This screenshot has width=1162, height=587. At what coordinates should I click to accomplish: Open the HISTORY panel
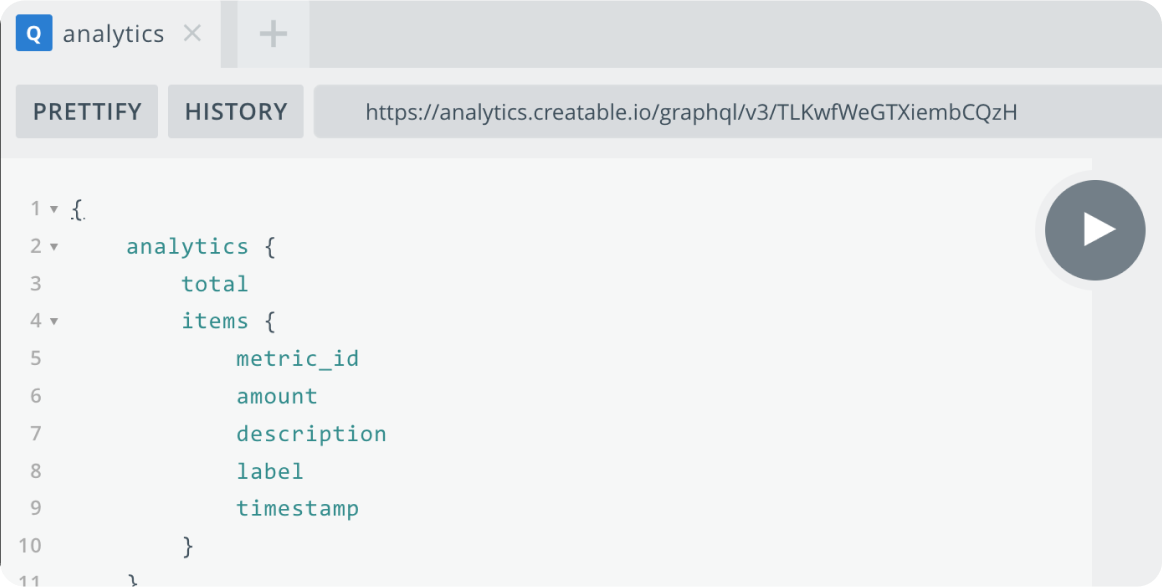click(236, 111)
